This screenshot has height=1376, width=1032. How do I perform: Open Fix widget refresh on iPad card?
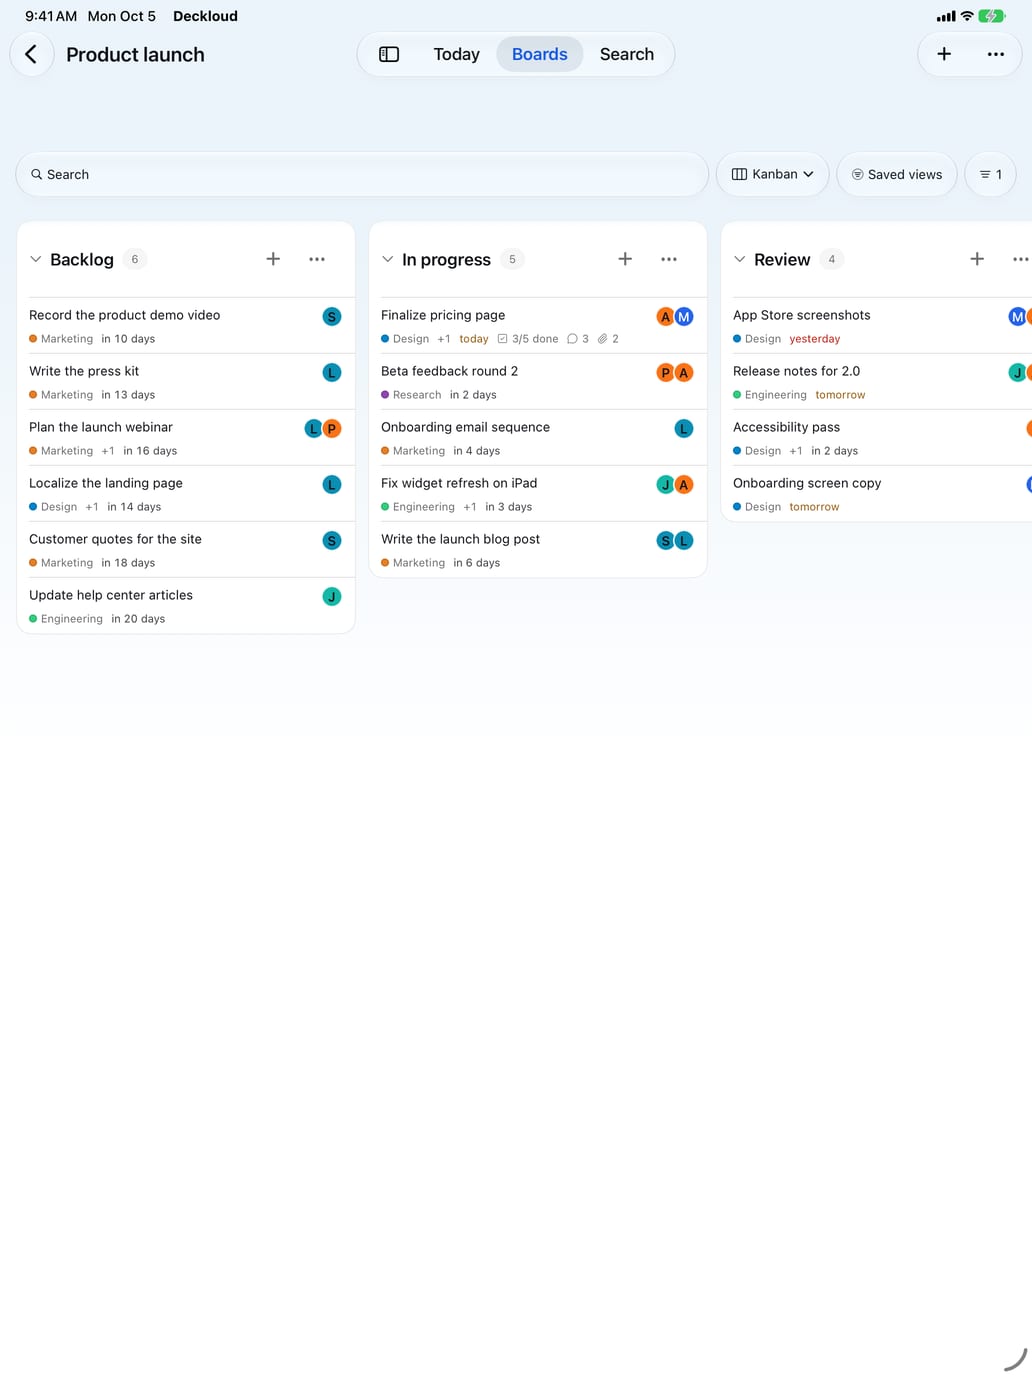pyautogui.click(x=538, y=494)
